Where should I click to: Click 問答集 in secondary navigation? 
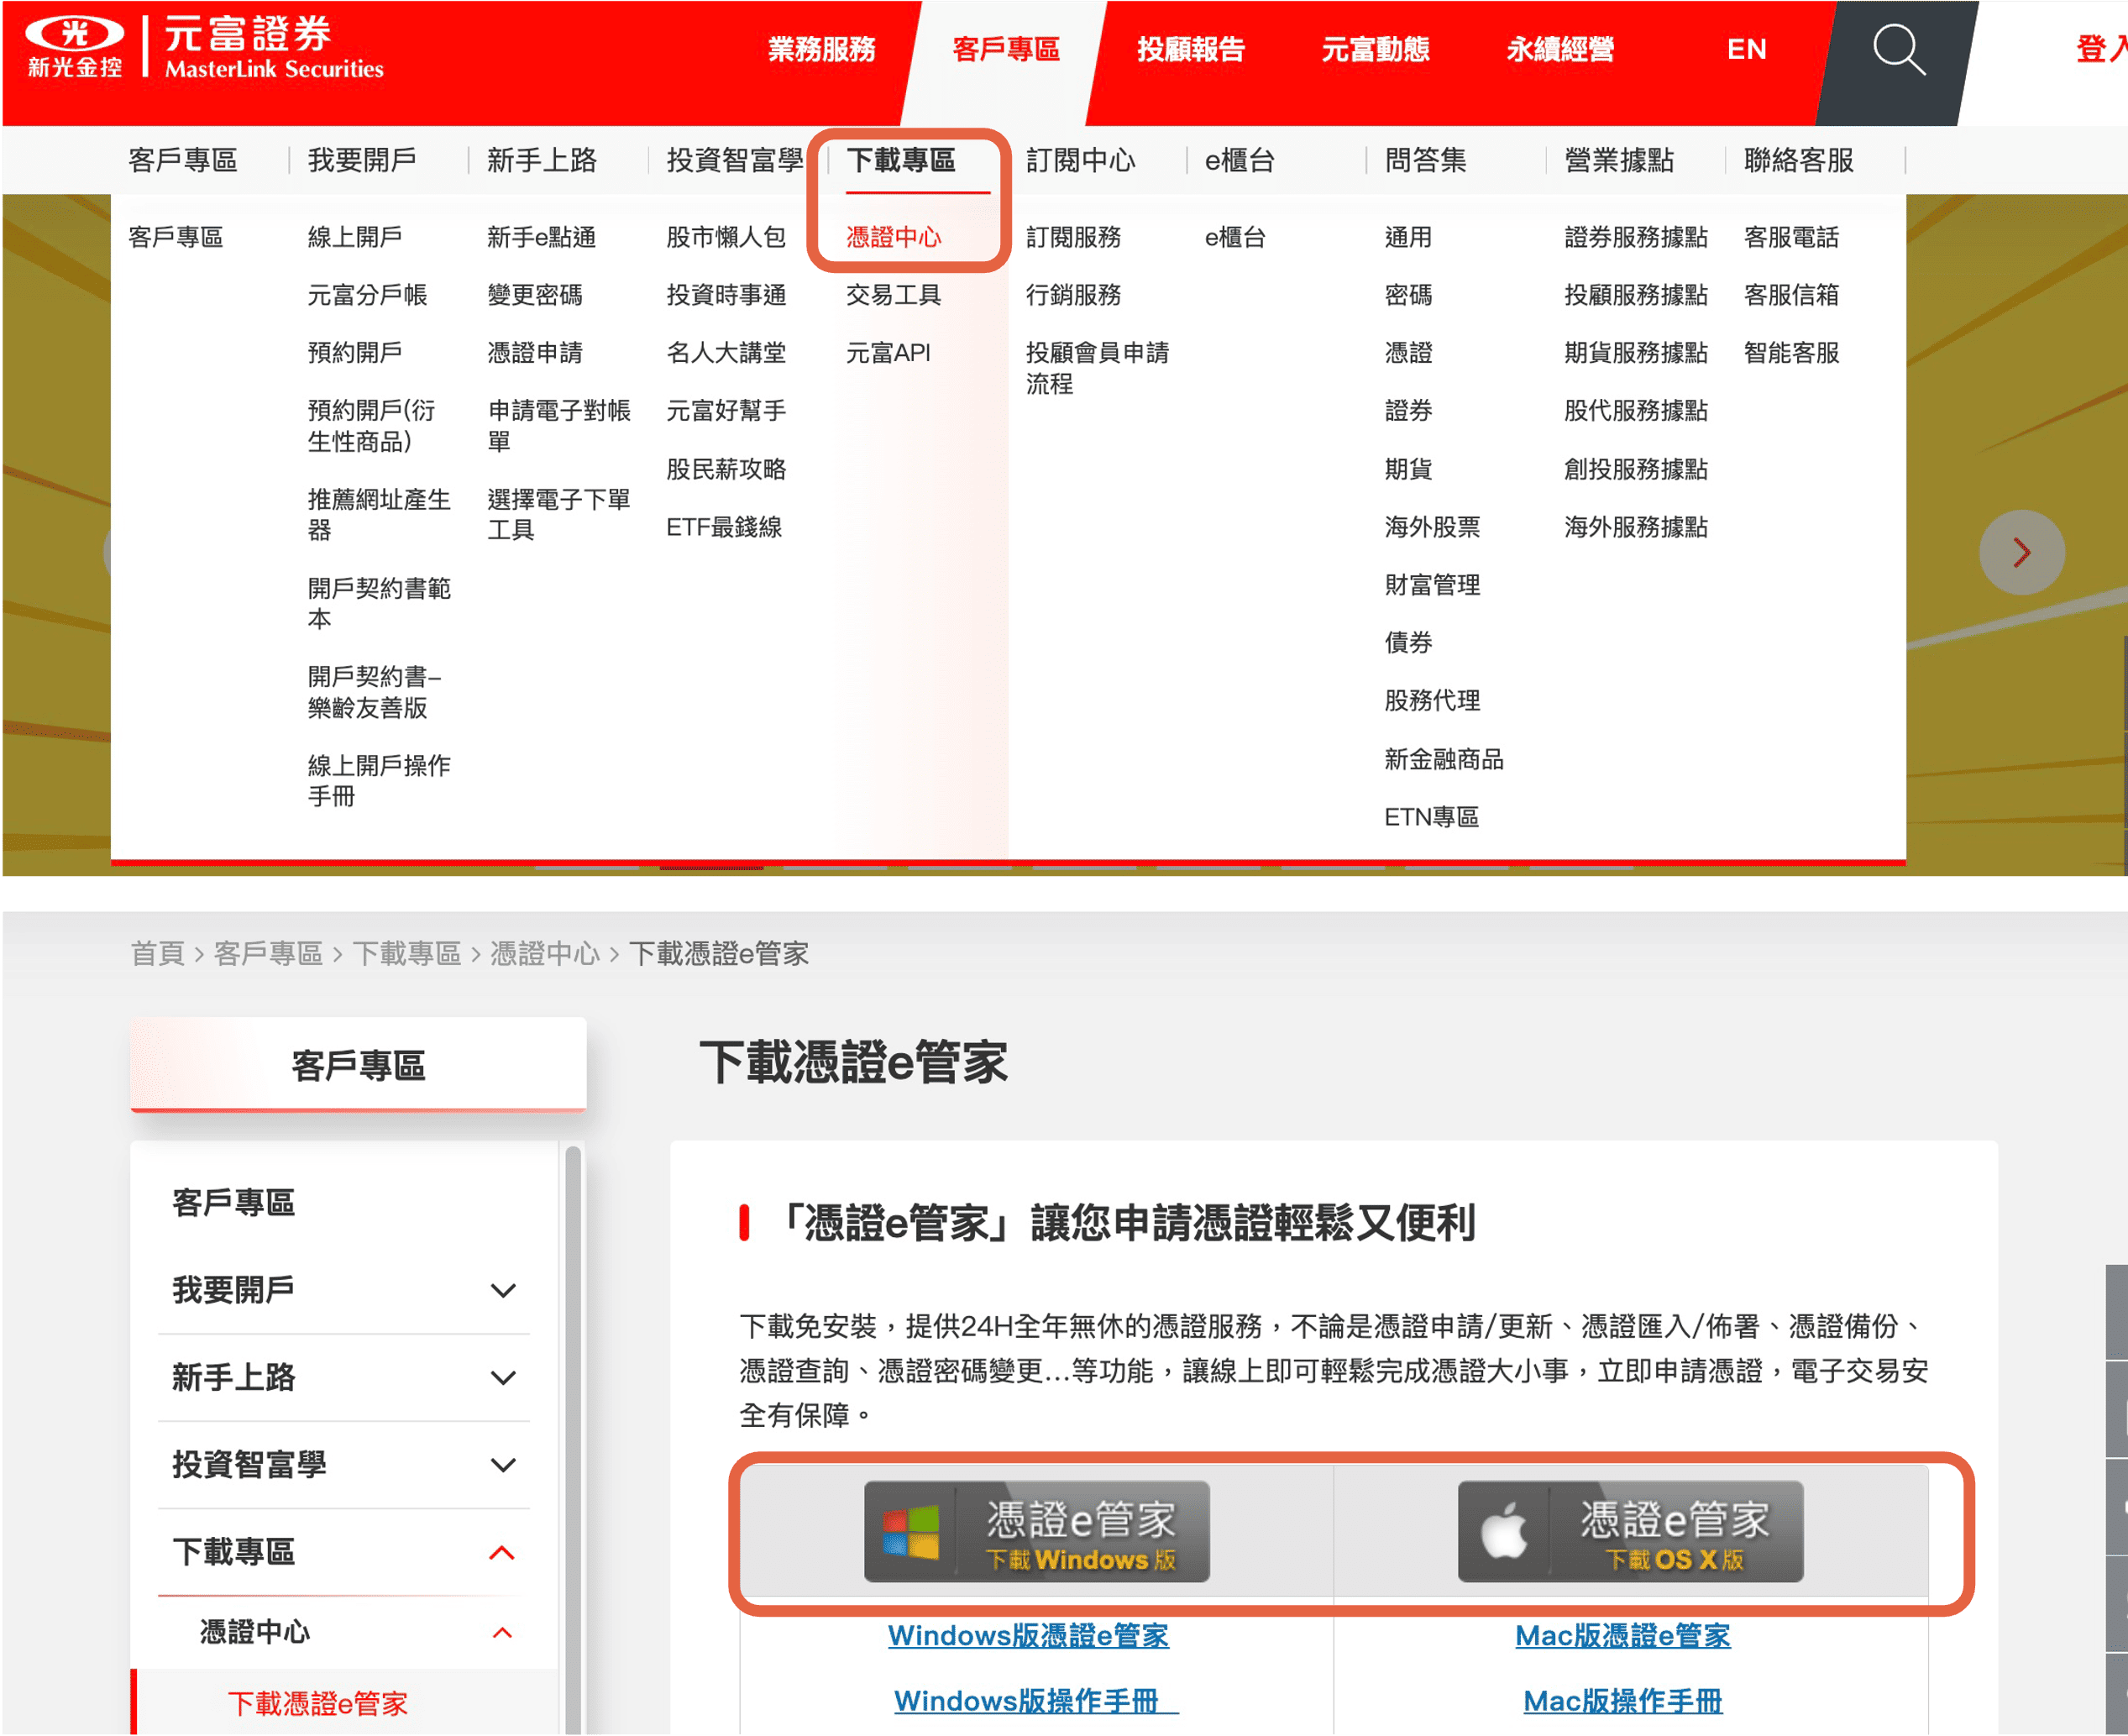point(1426,160)
